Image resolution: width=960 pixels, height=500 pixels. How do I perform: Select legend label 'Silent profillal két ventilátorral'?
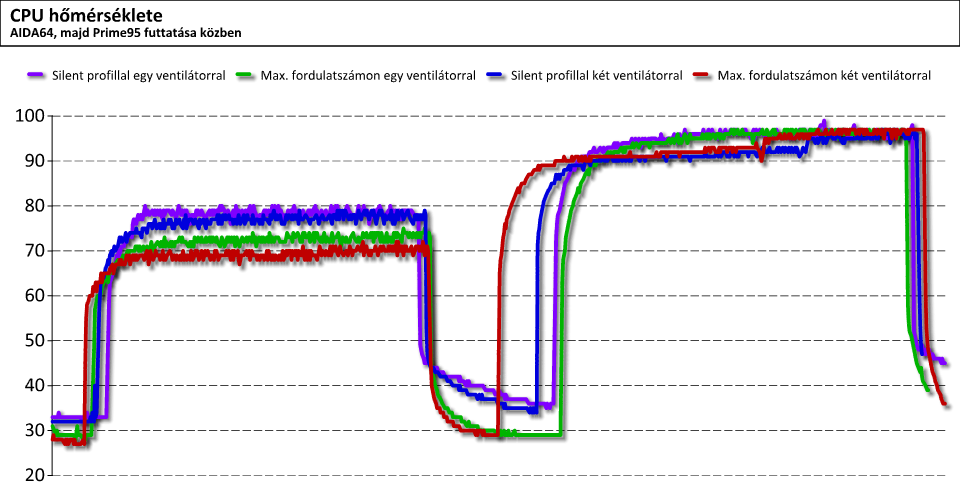596,75
